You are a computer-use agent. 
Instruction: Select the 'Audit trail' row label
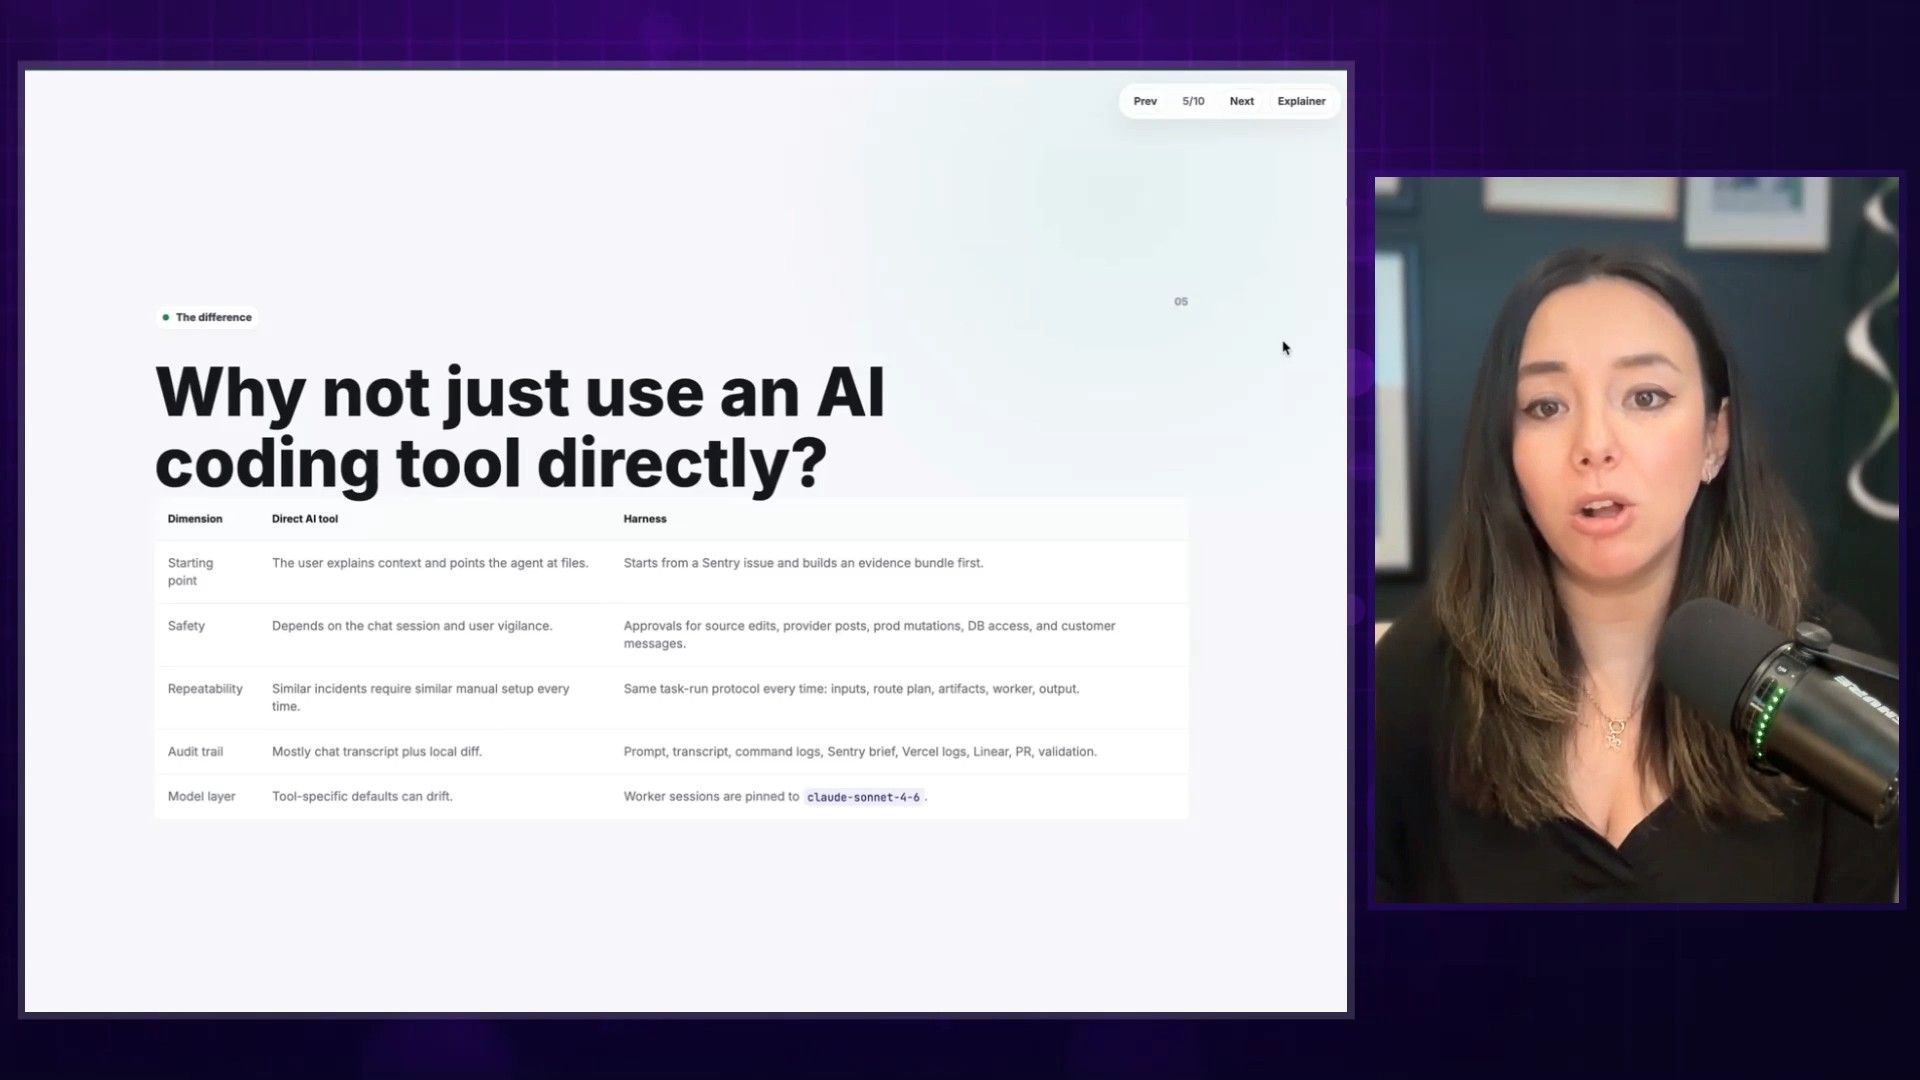pyautogui.click(x=195, y=752)
